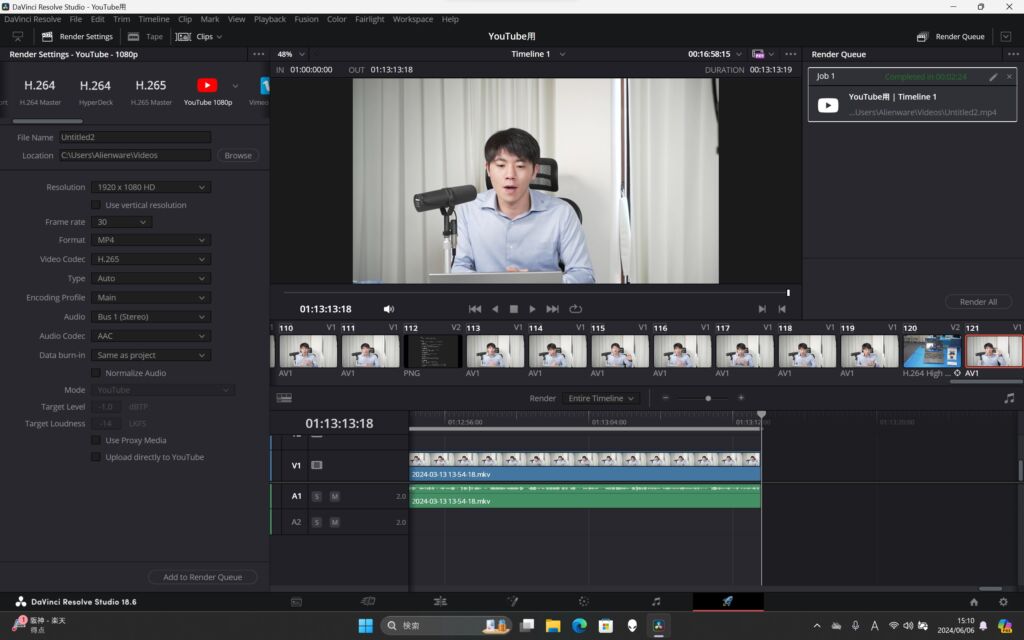Open the Fairlight audio page
The image size is (1024, 640).
(656, 601)
